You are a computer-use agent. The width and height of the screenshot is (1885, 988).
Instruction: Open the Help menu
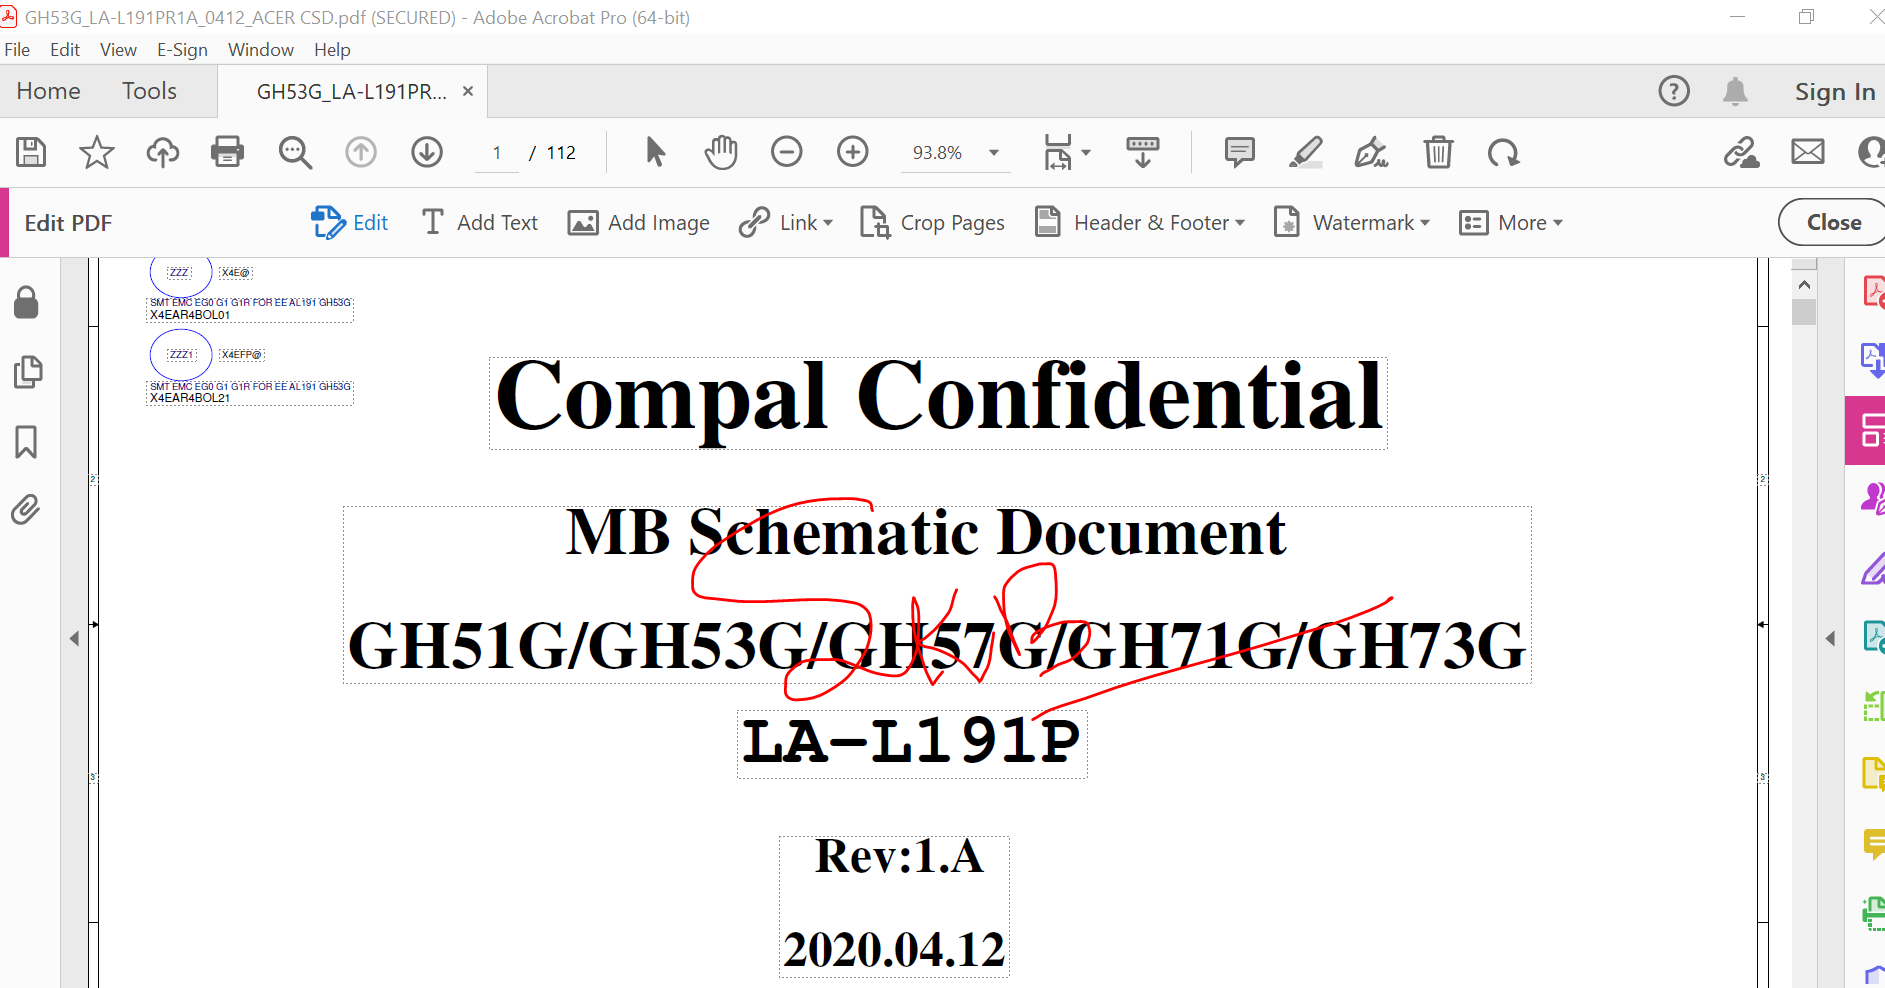pyautogui.click(x=332, y=50)
